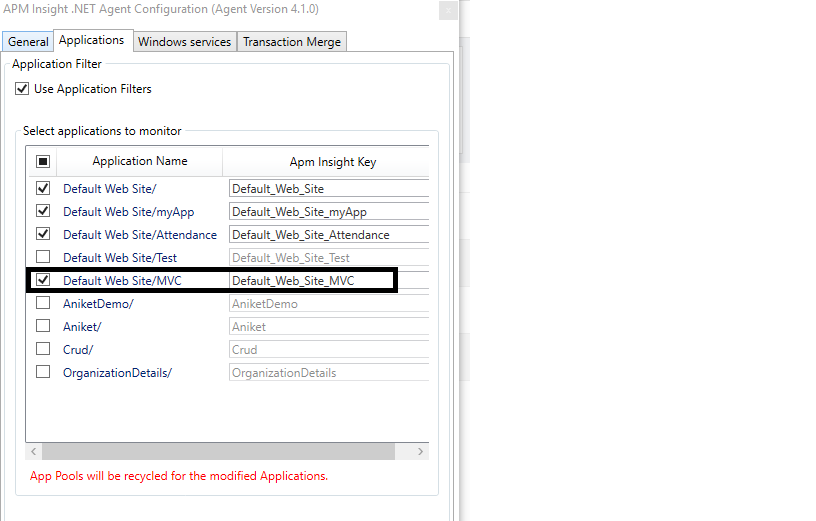Select the Default Web Site/Attendance application name

140,235
